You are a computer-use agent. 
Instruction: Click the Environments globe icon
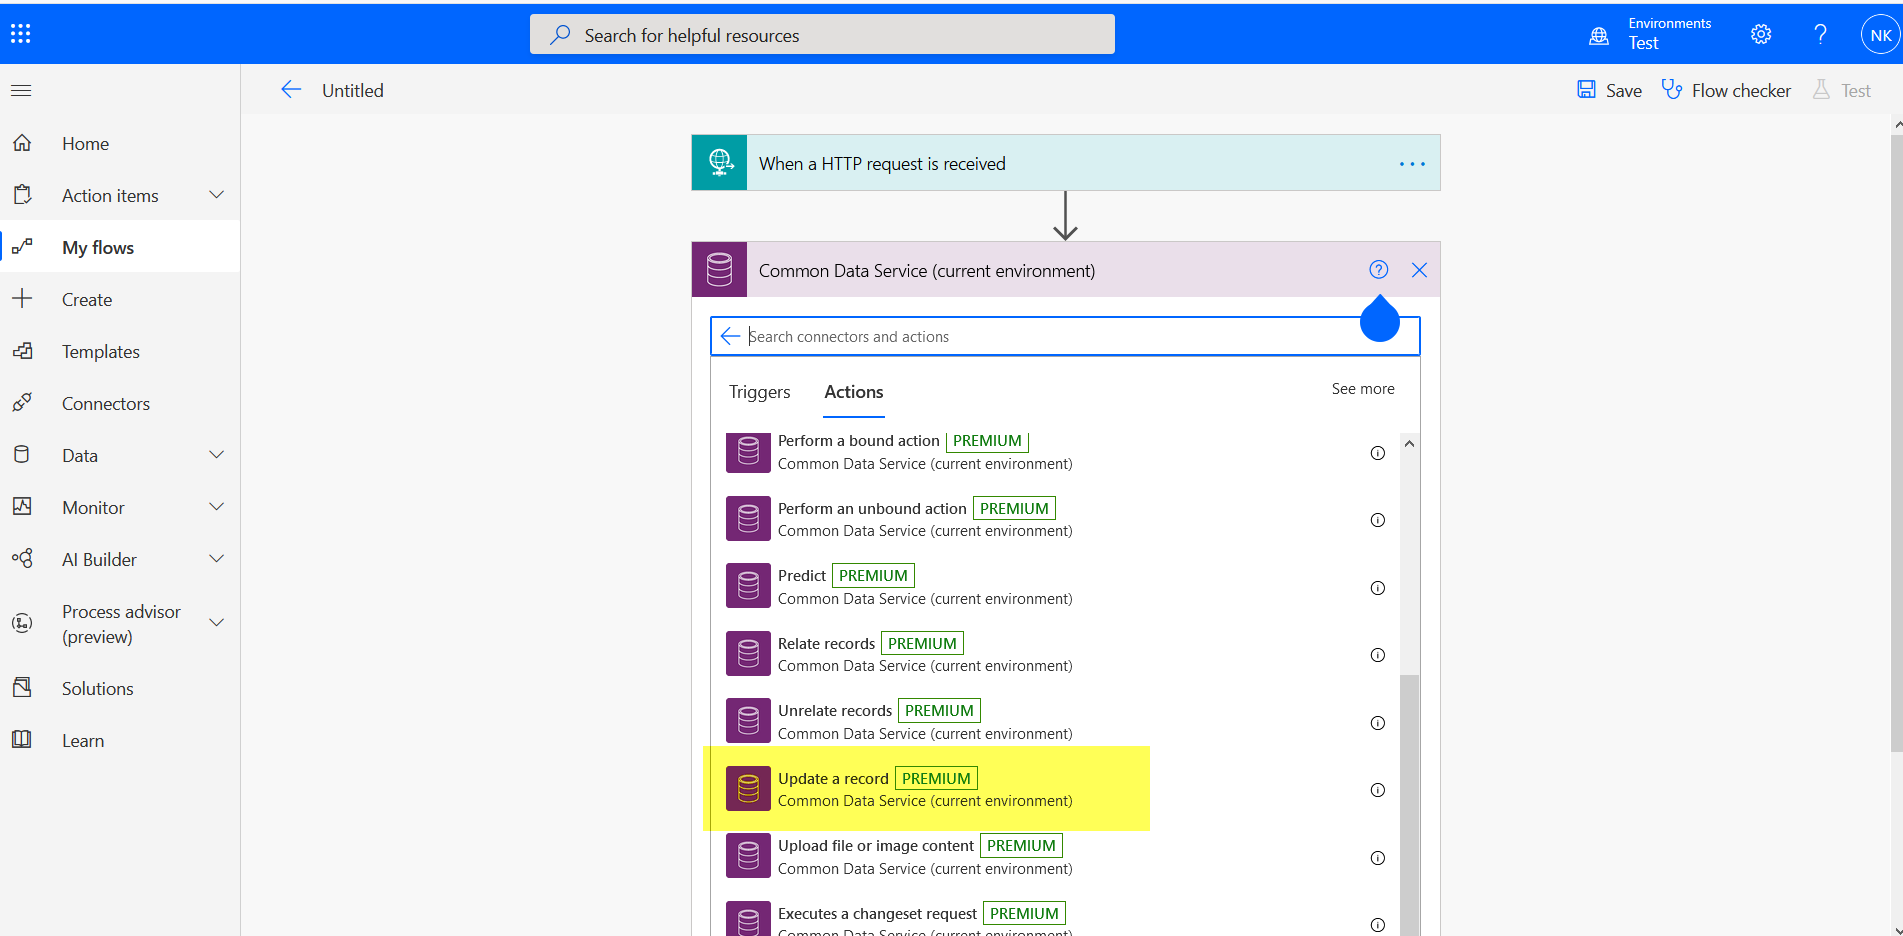1599,36
